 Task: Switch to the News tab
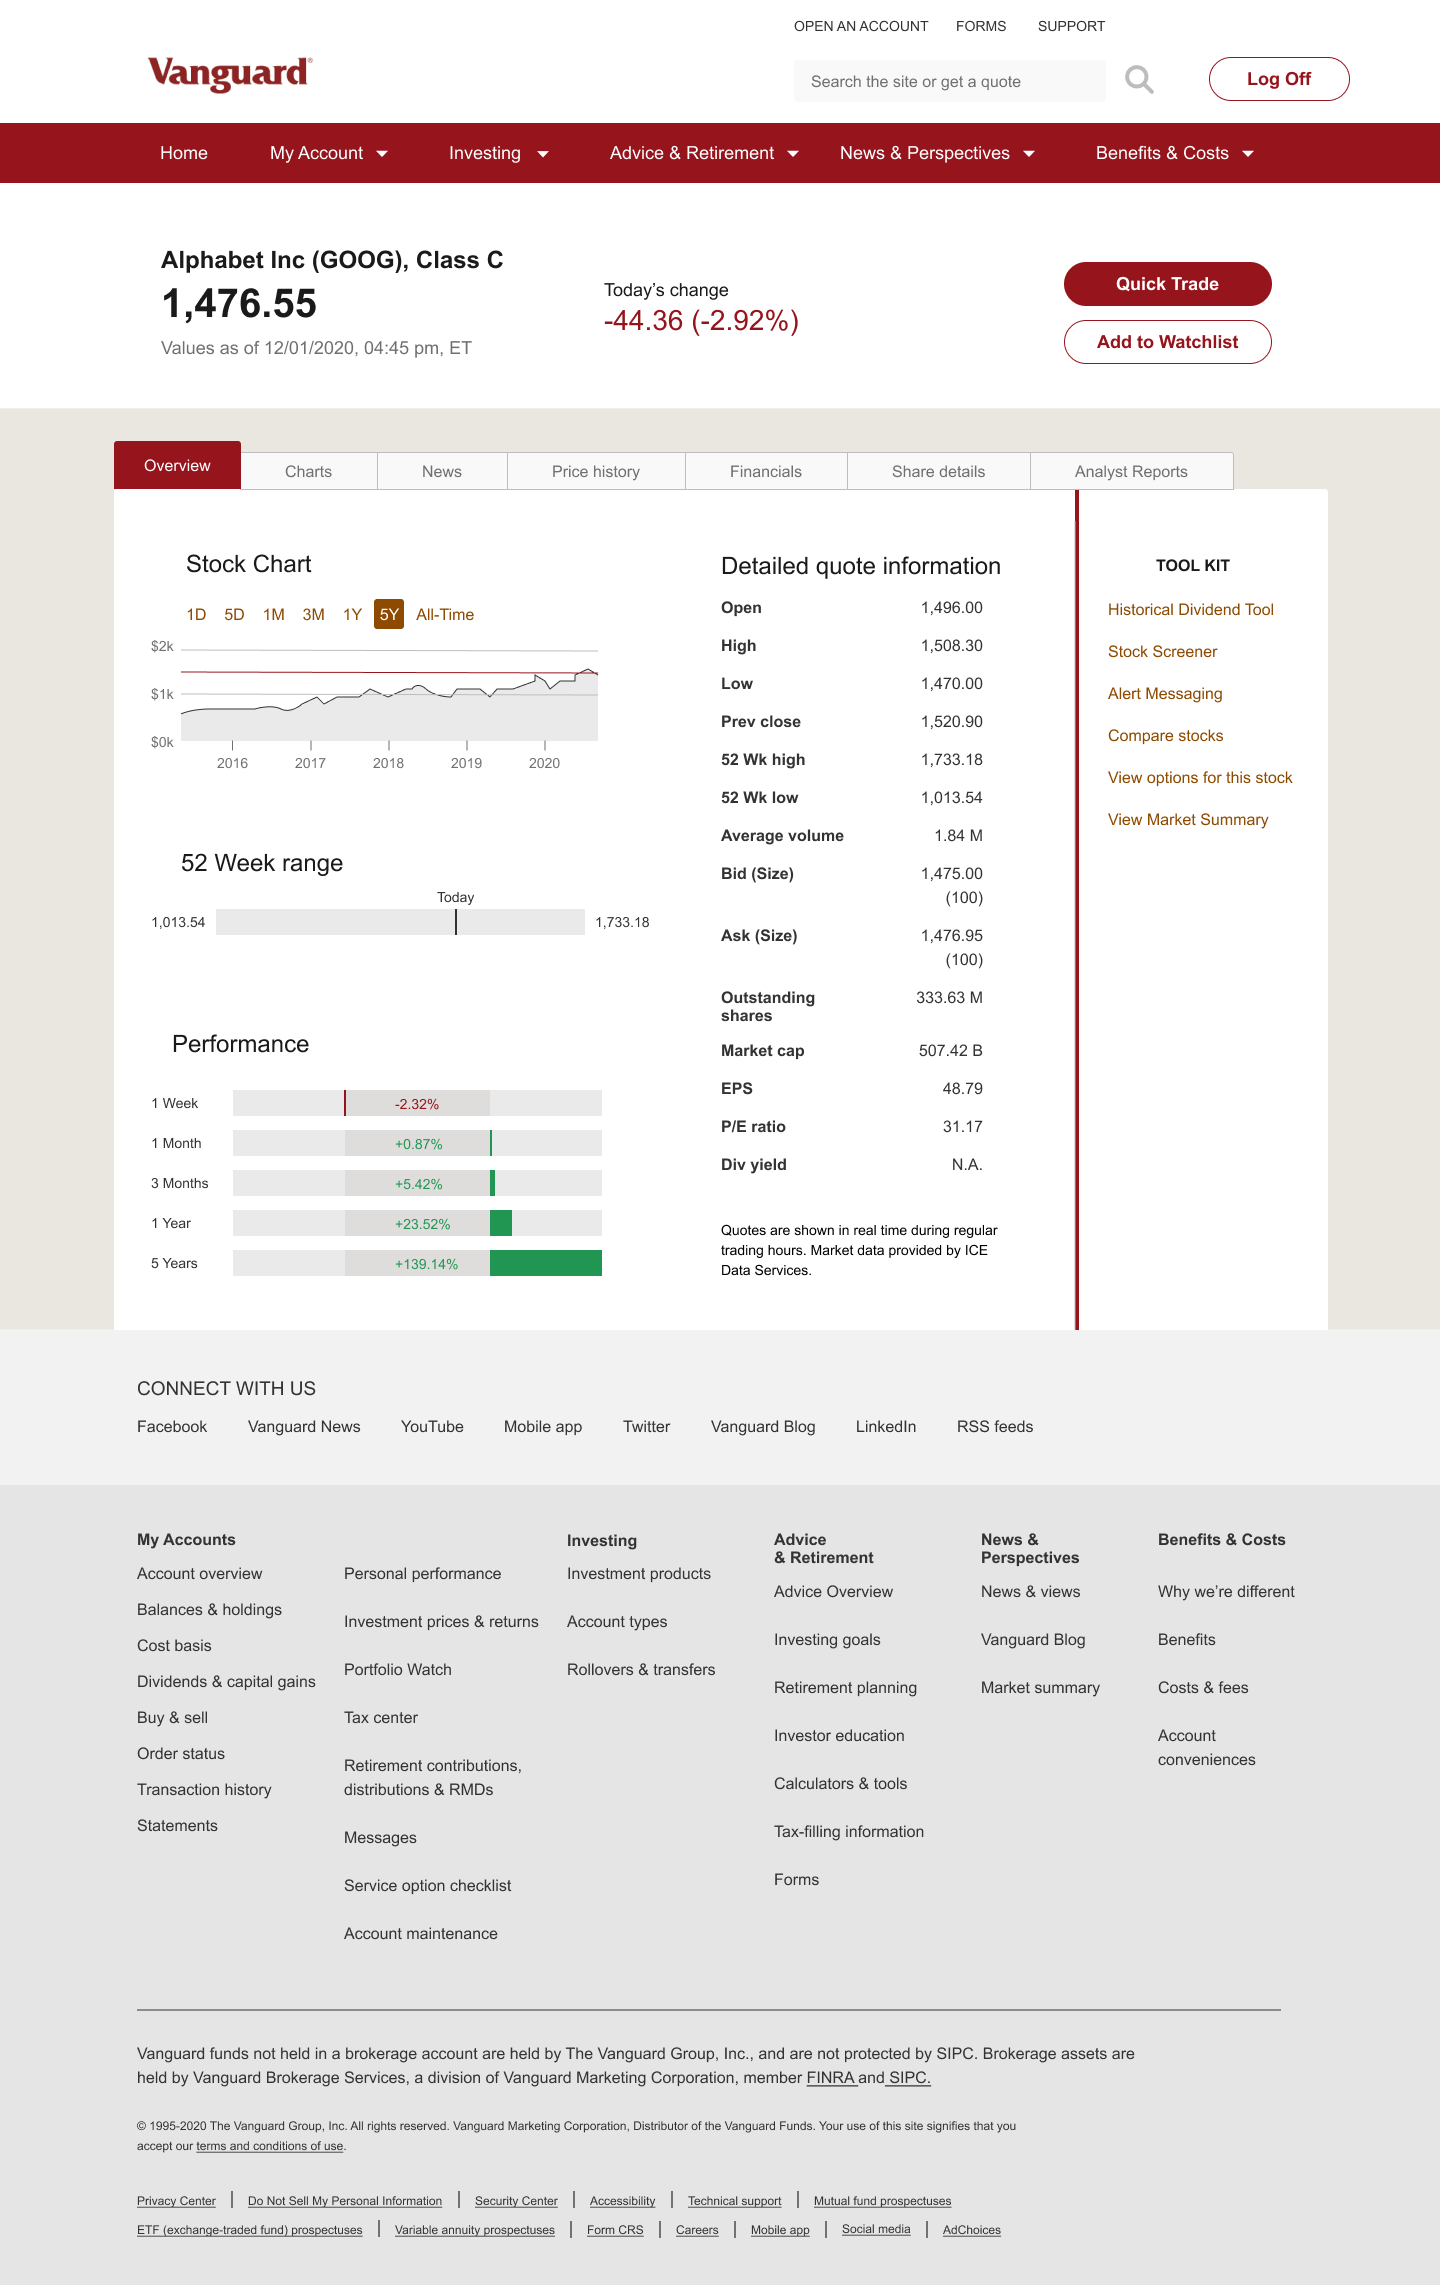[442, 471]
